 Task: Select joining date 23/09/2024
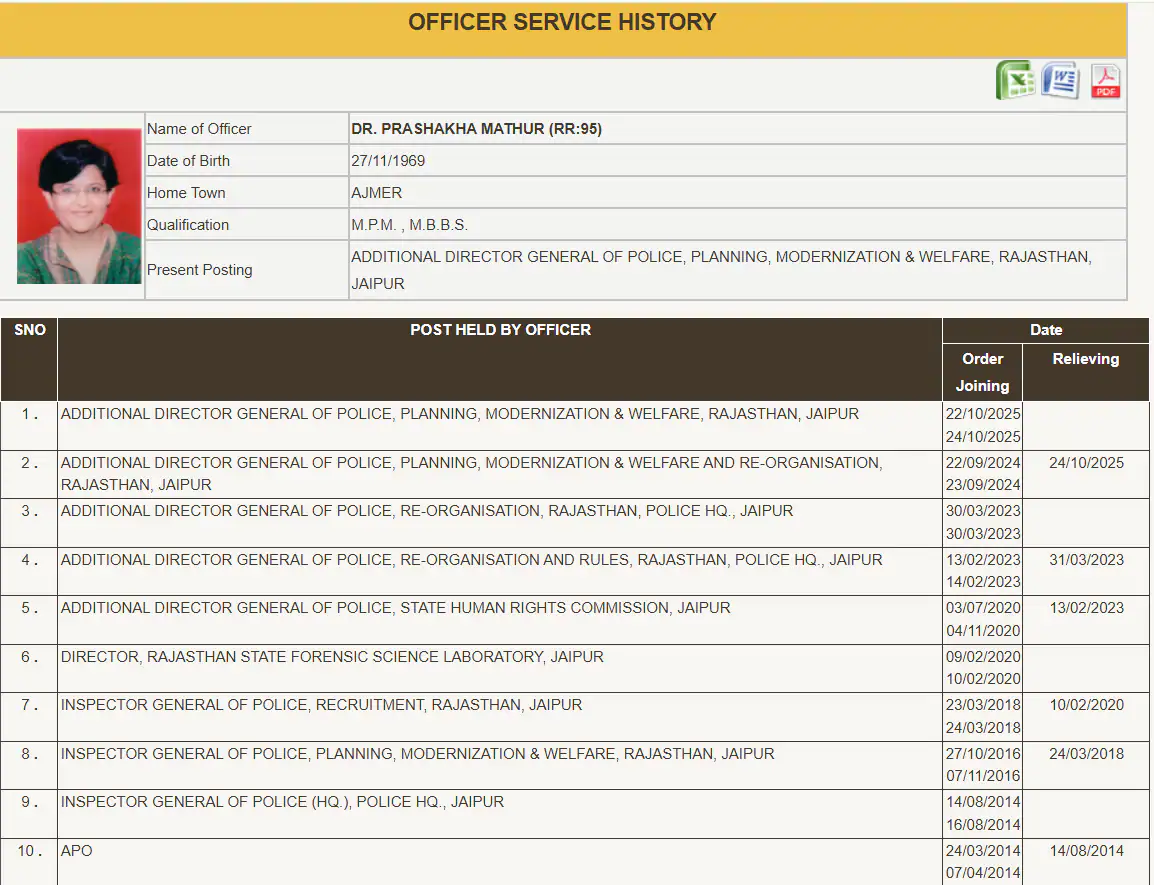tap(983, 484)
